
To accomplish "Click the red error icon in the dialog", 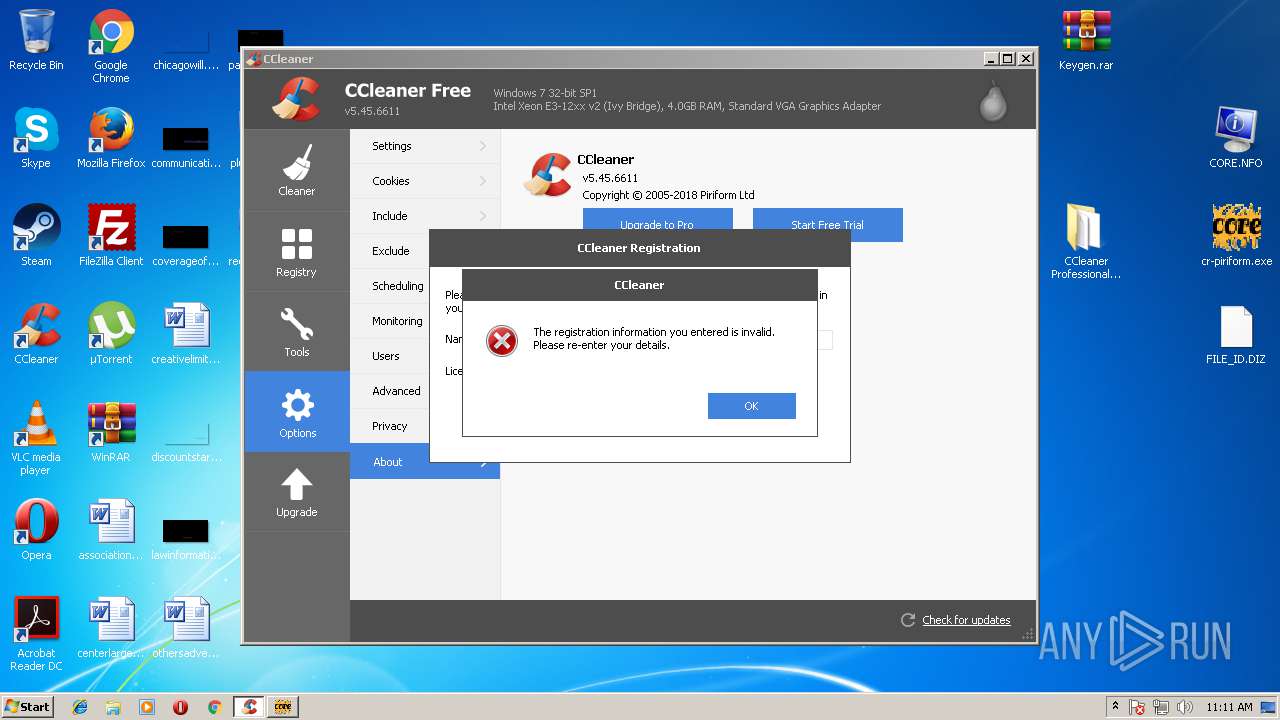I will click(501, 341).
